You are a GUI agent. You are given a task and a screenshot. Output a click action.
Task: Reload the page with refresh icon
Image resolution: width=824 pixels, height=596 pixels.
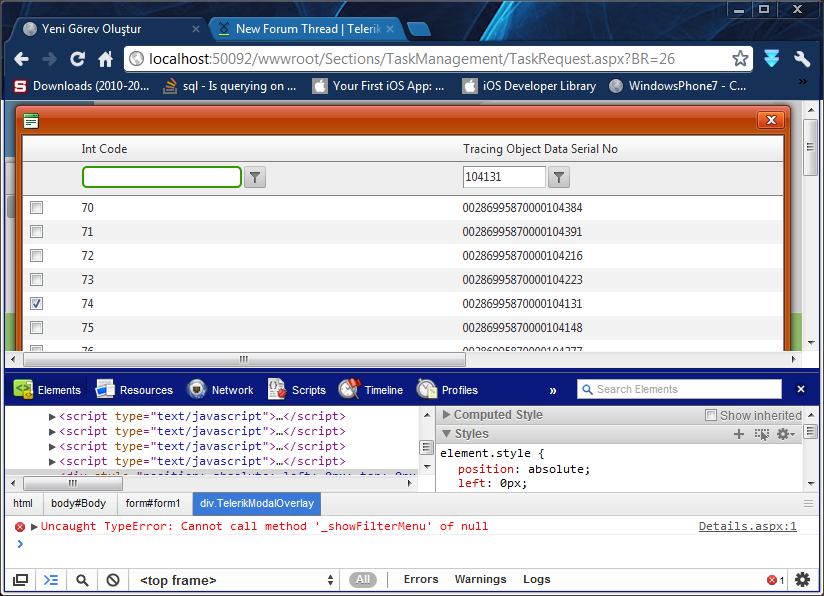[78, 59]
